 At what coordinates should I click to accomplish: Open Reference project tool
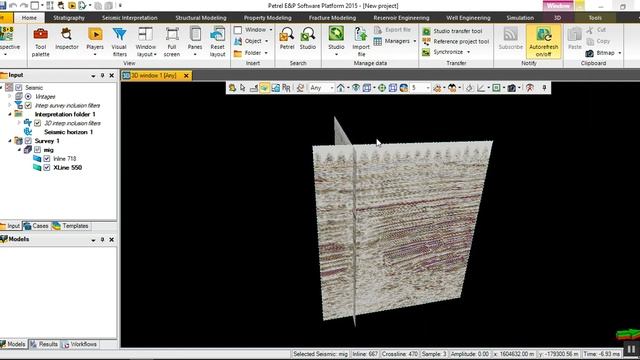pyautogui.click(x=456, y=42)
